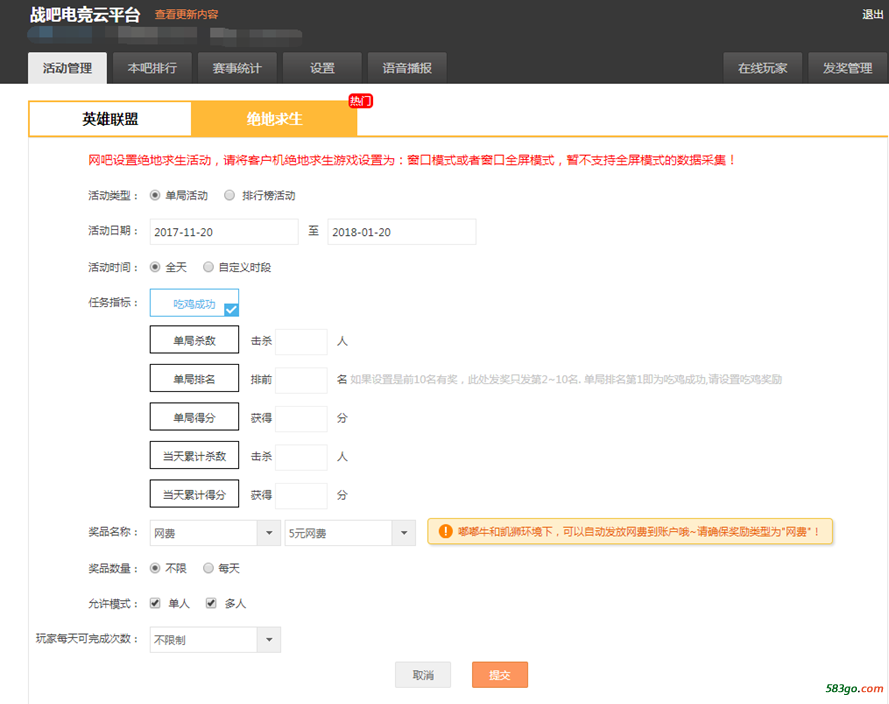Viewport: 889px width, 704px height.
Task: Open the 网费 prize type dropdown
Action: pyautogui.click(x=215, y=533)
